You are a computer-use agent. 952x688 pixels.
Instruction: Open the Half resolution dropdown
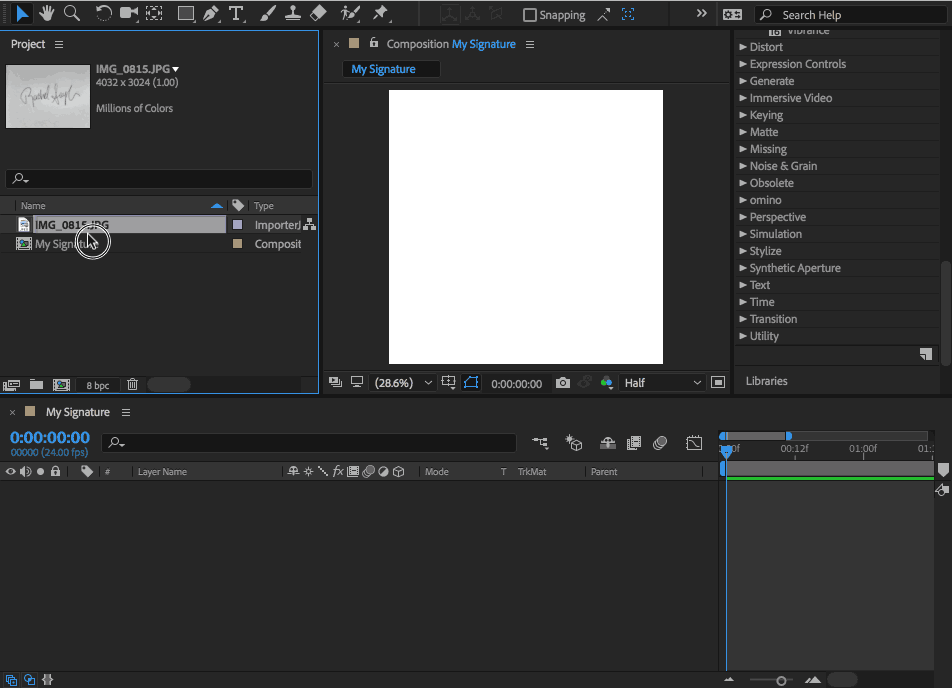point(662,383)
